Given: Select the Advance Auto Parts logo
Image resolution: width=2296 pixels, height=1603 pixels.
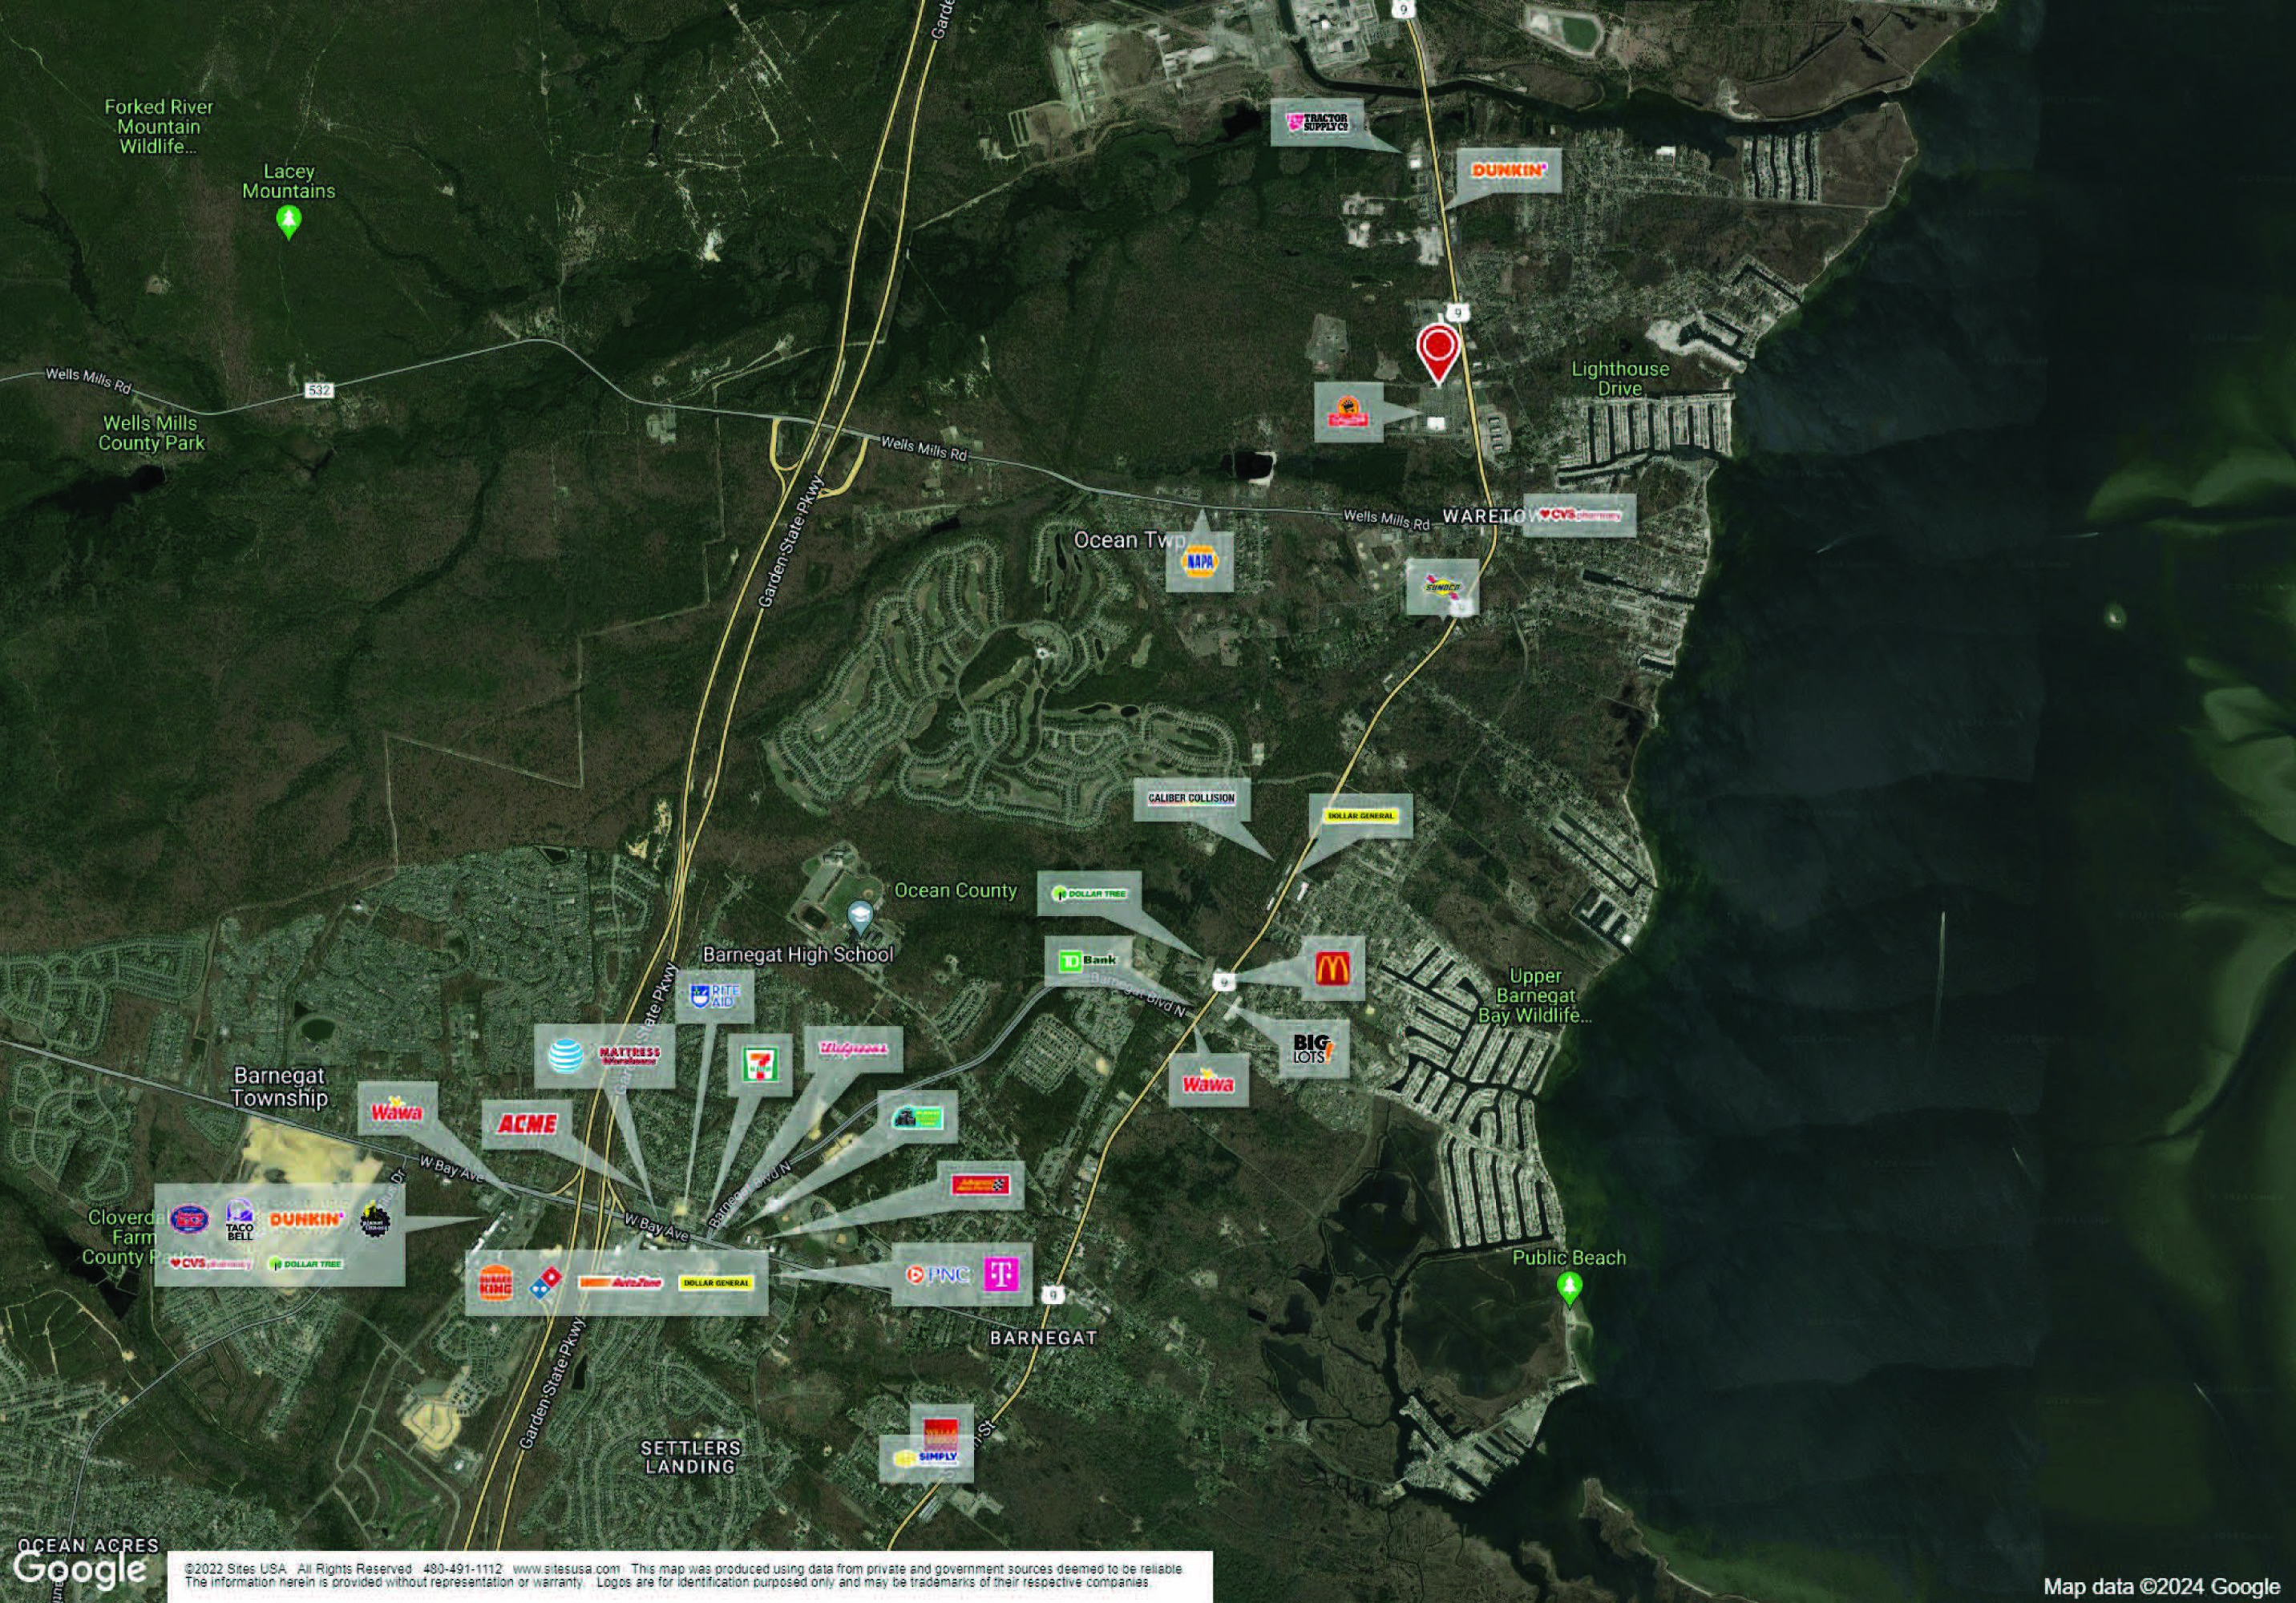Looking at the screenshot, I should coord(981,1185).
